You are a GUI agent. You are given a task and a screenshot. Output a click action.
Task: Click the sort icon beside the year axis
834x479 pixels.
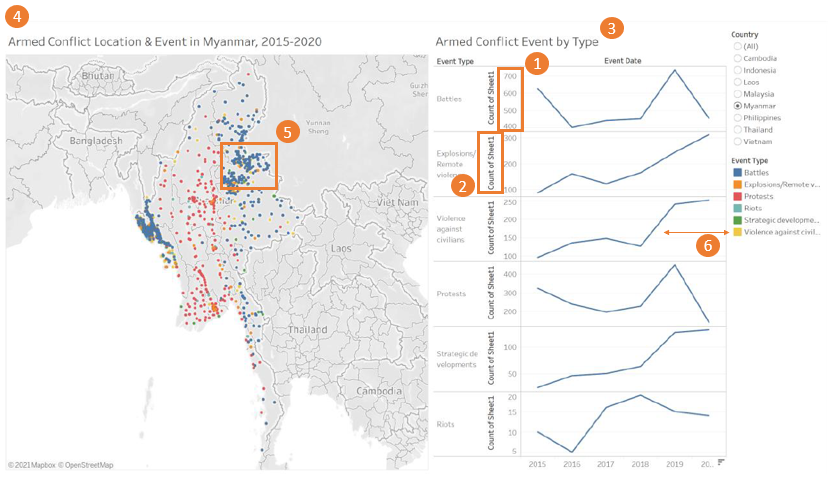[720, 463]
